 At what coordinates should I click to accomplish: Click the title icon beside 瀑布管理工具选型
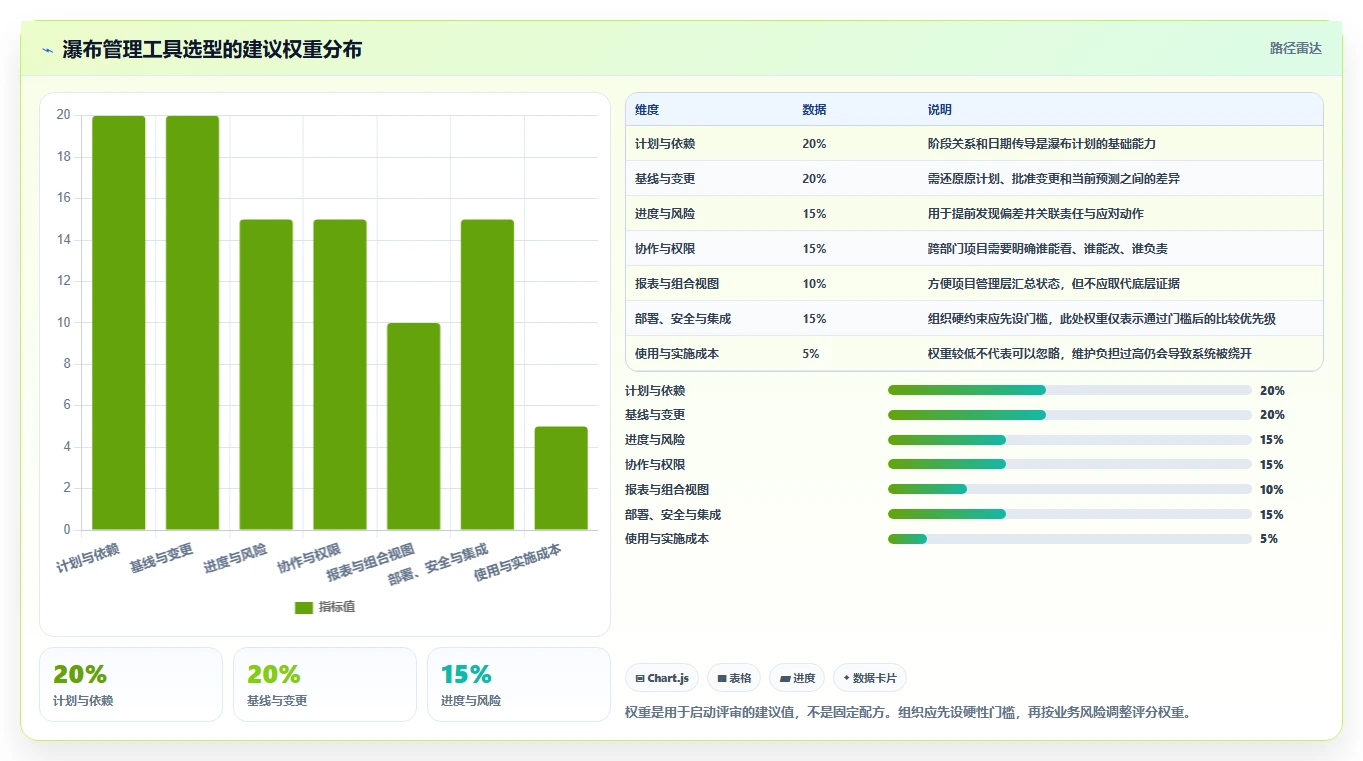coord(47,50)
